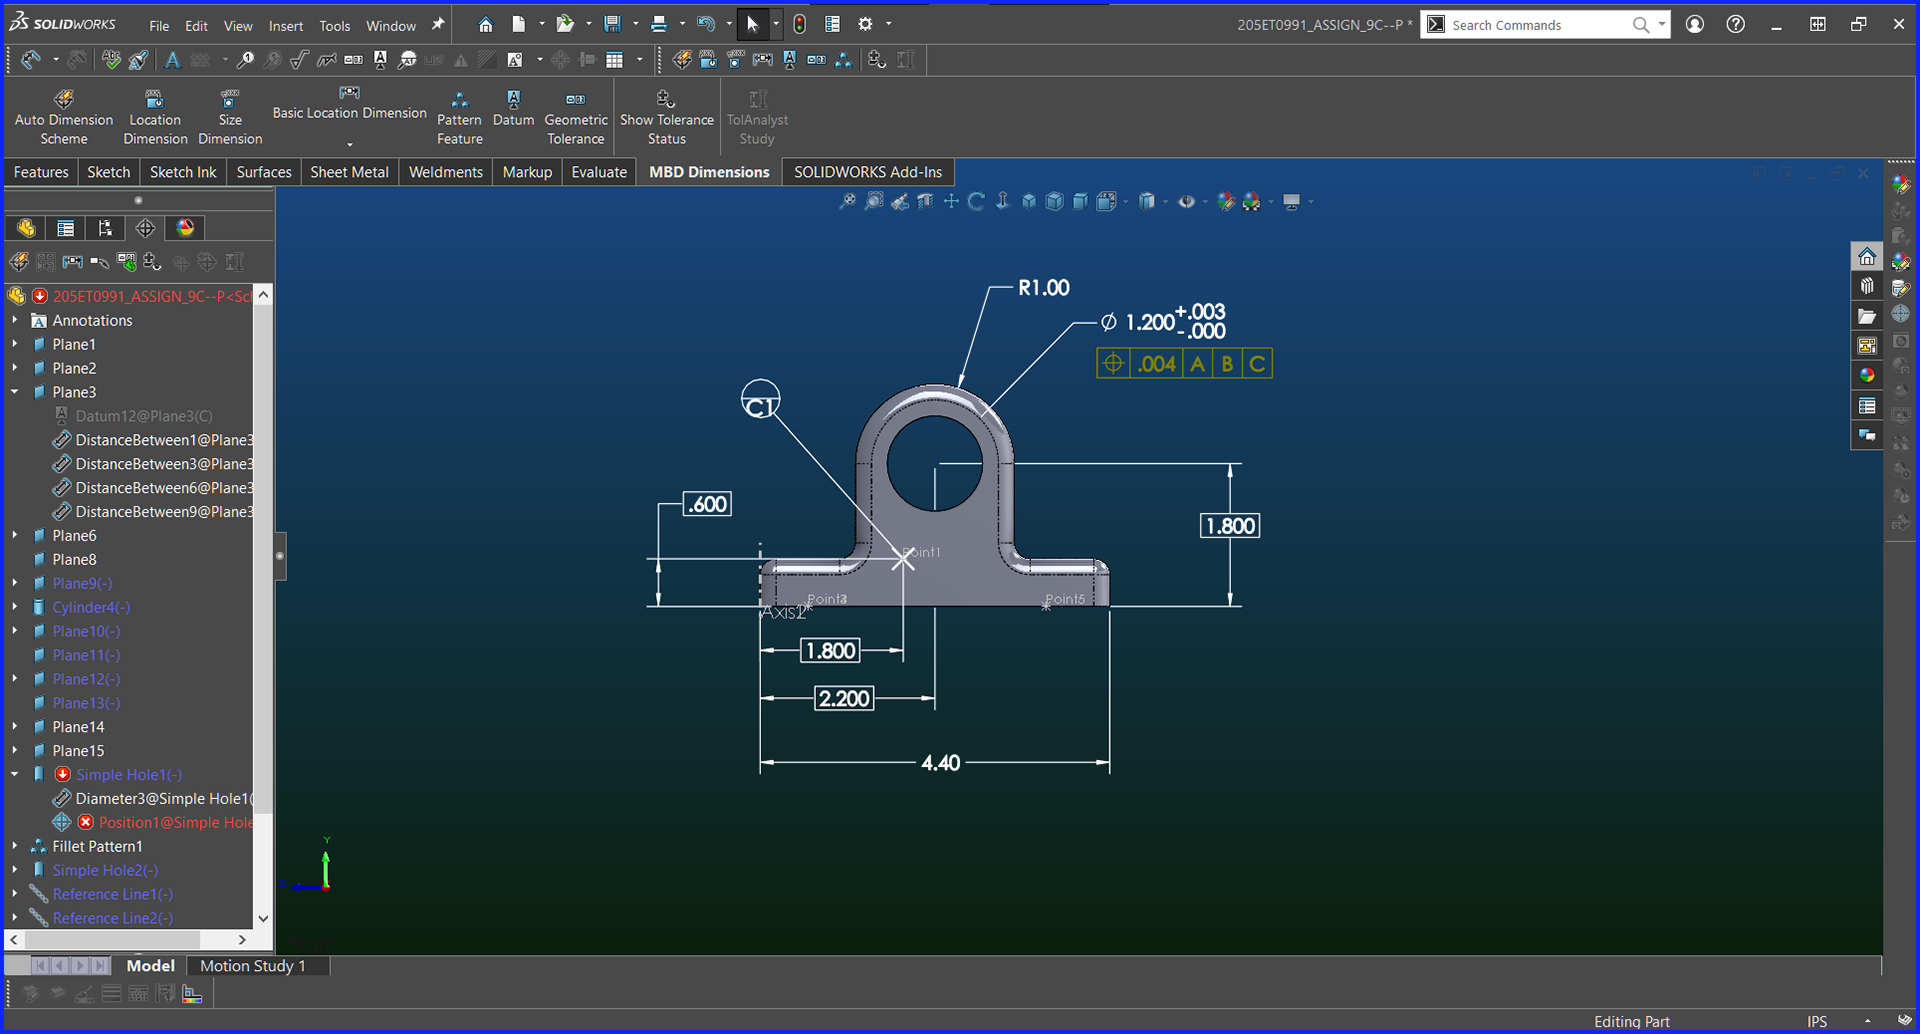Viewport: 1920px width, 1034px height.
Task: Click the Save icon
Action: (x=612, y=24)
